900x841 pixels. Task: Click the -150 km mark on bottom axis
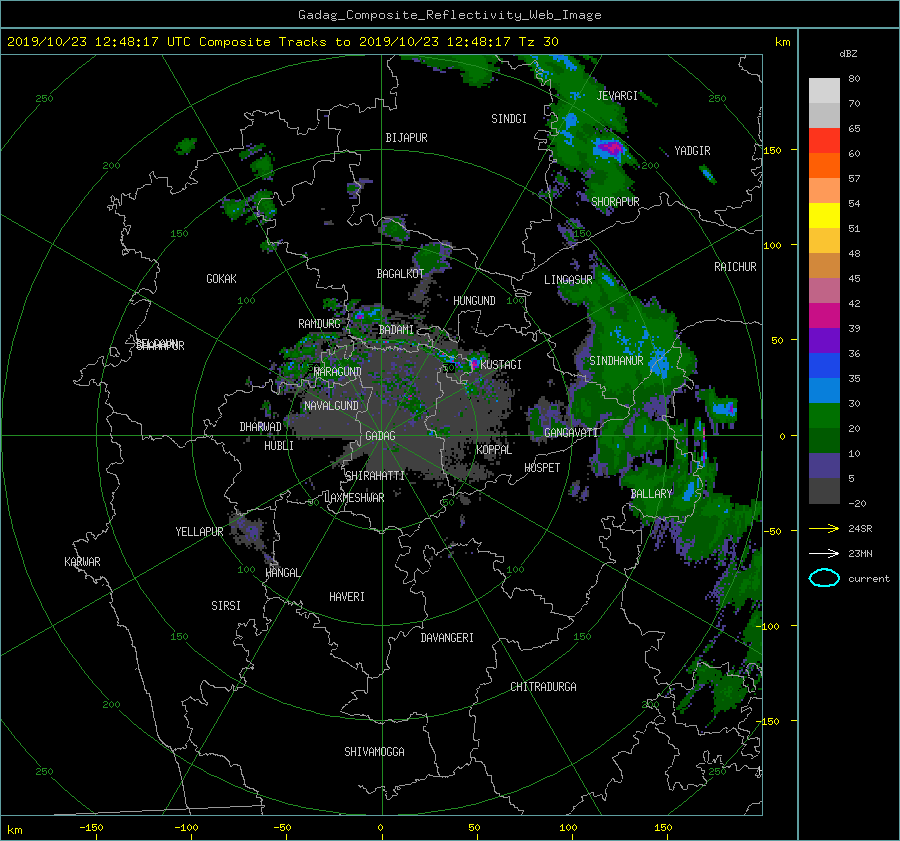91,828
